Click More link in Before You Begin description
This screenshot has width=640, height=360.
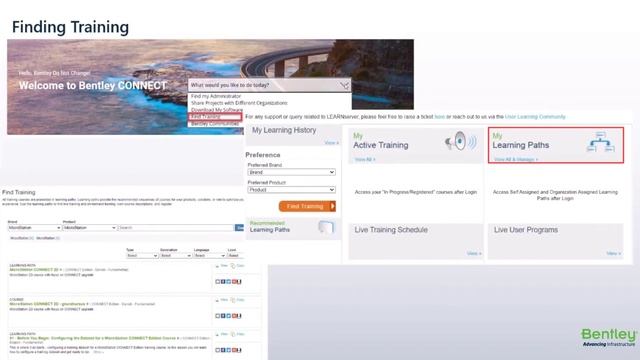[98, 352]
